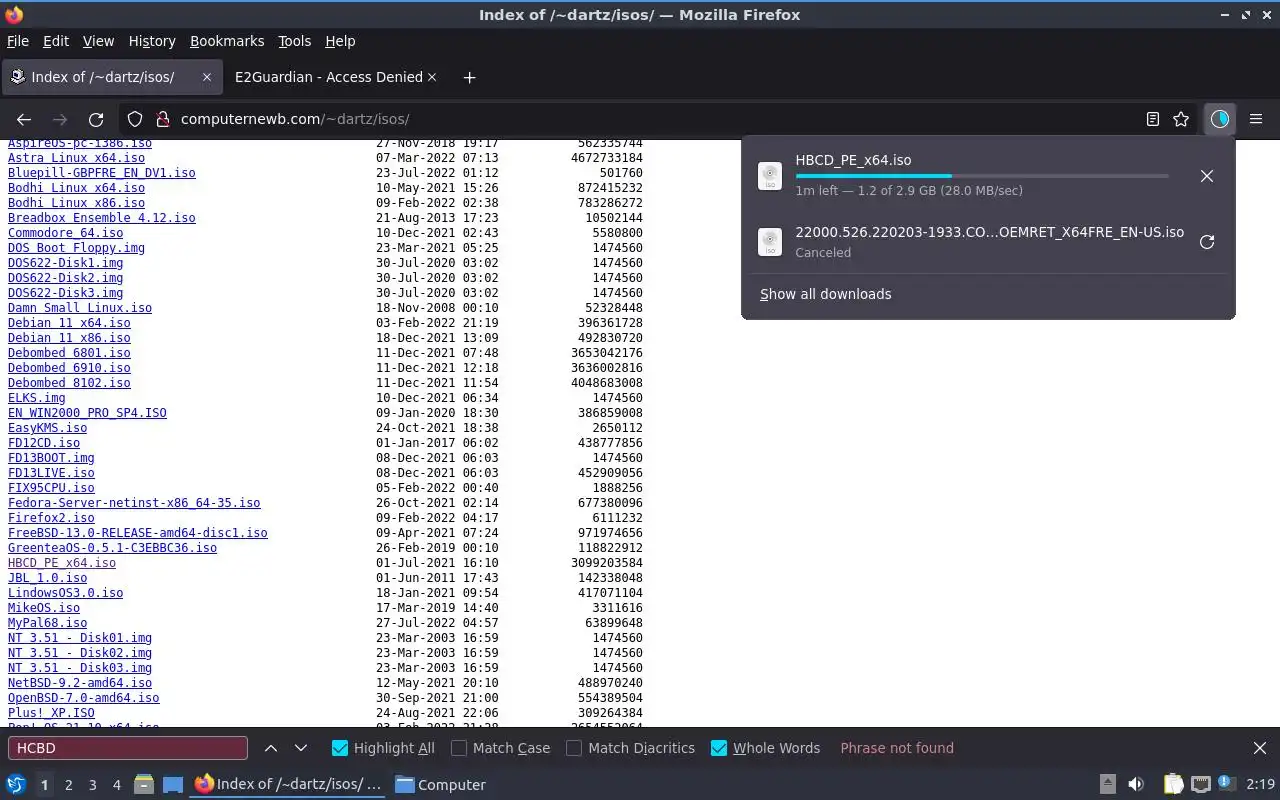The image size is (1280, 800).
Task: Open the File menu
Action: click(x=18, y=41)
